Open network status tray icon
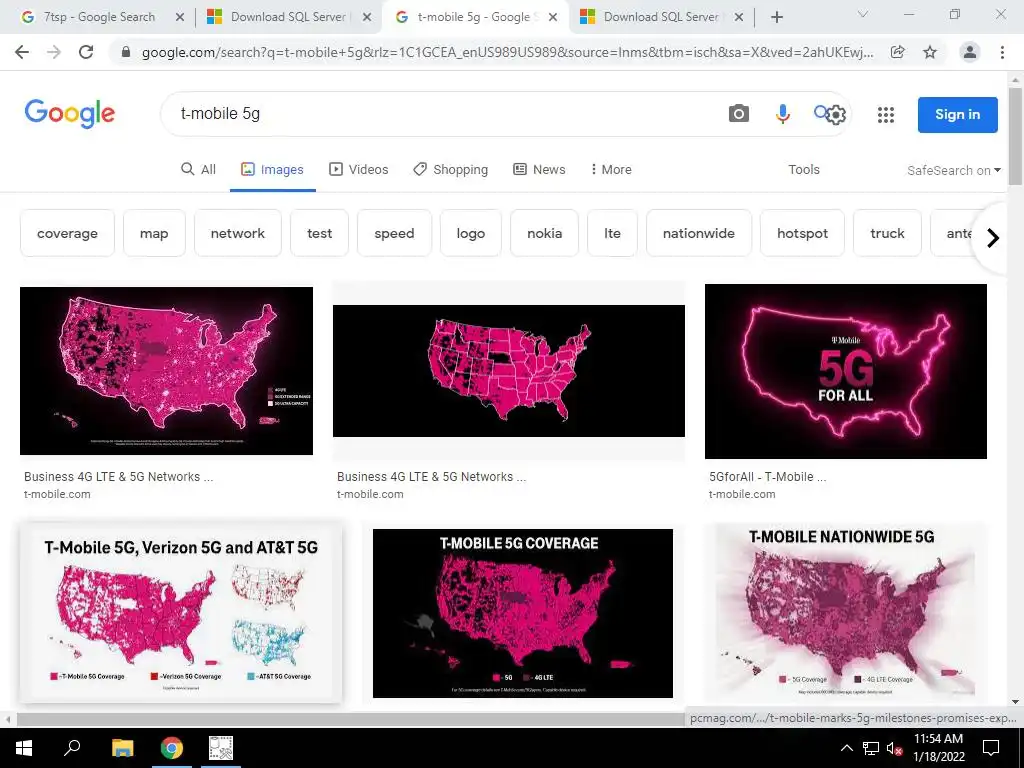Screen dimensions: 1024x768 (x=871, y=748)
